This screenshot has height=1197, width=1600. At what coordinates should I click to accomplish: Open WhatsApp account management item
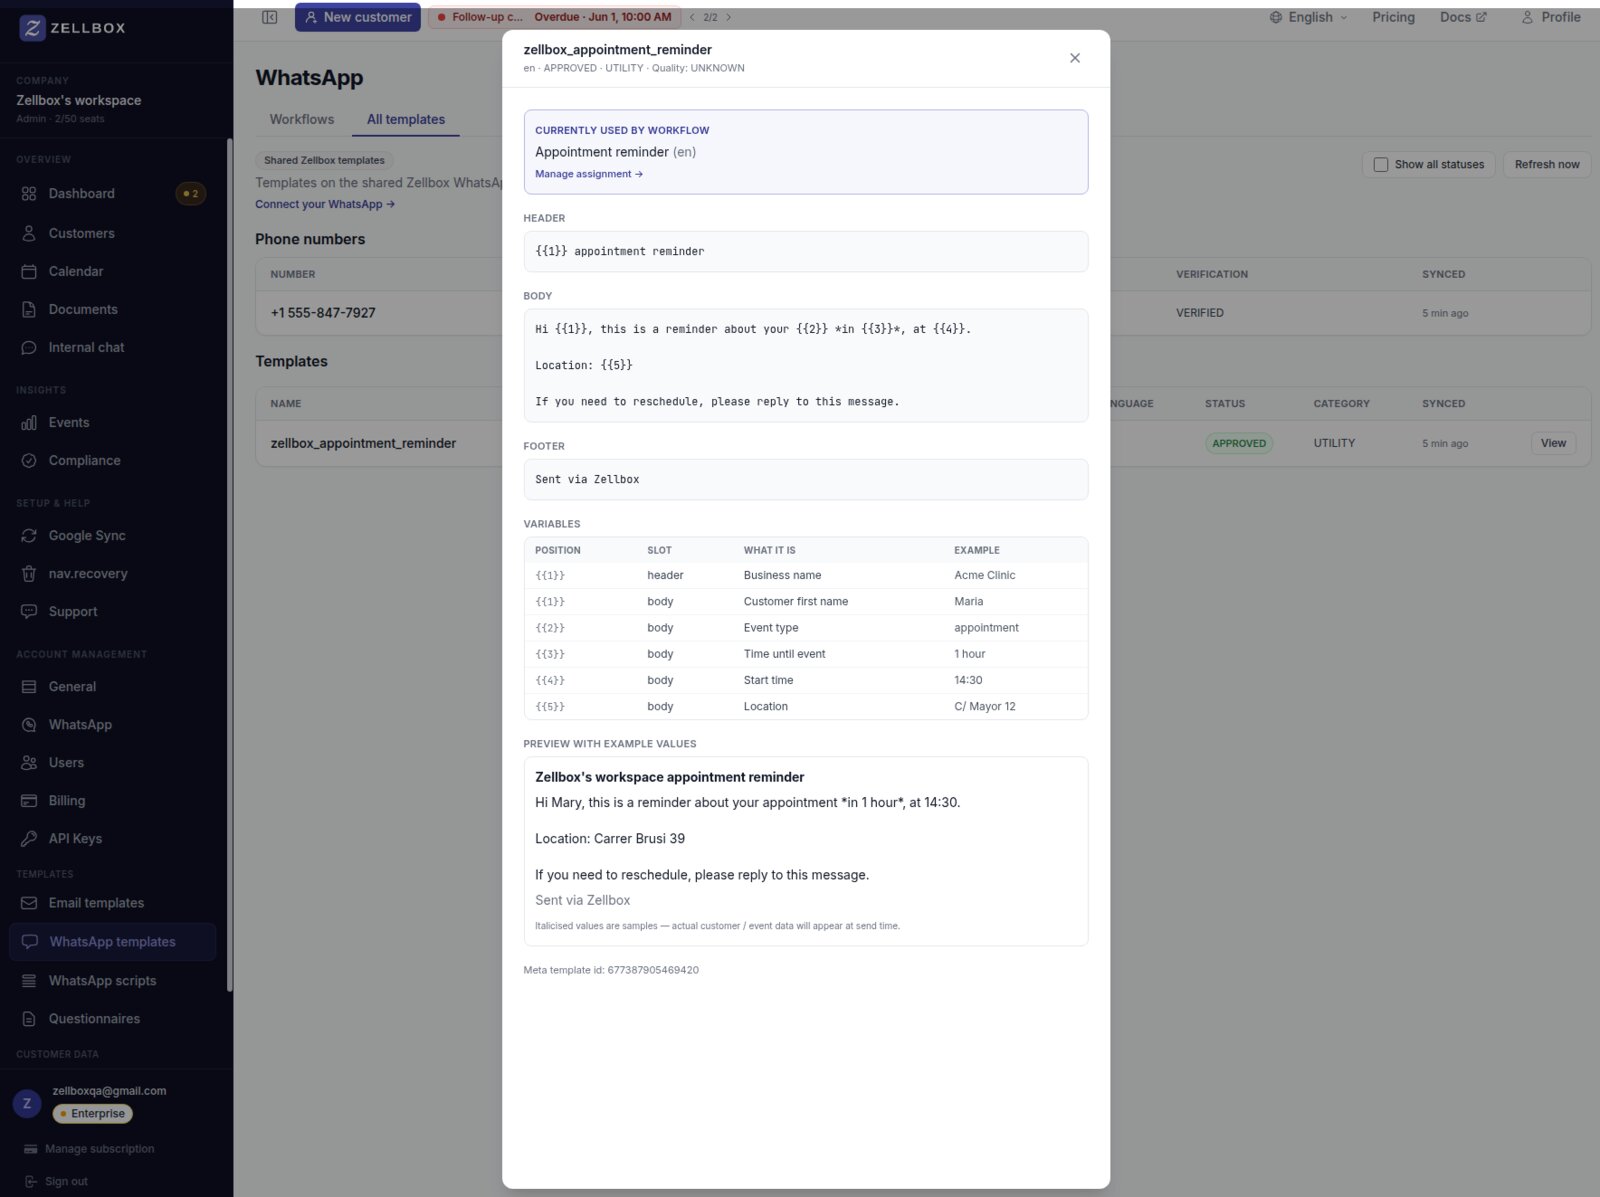pyautogui.click(x=80, y=724)
